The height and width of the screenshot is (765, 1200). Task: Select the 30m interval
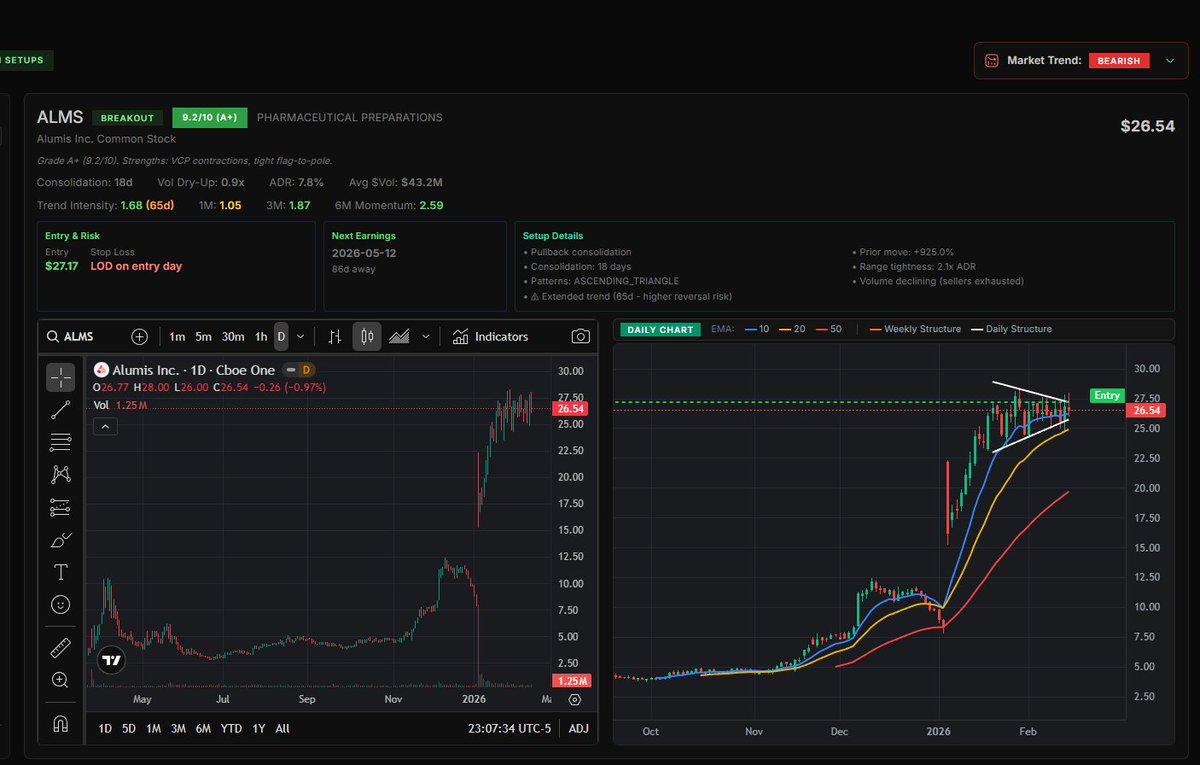233,336
